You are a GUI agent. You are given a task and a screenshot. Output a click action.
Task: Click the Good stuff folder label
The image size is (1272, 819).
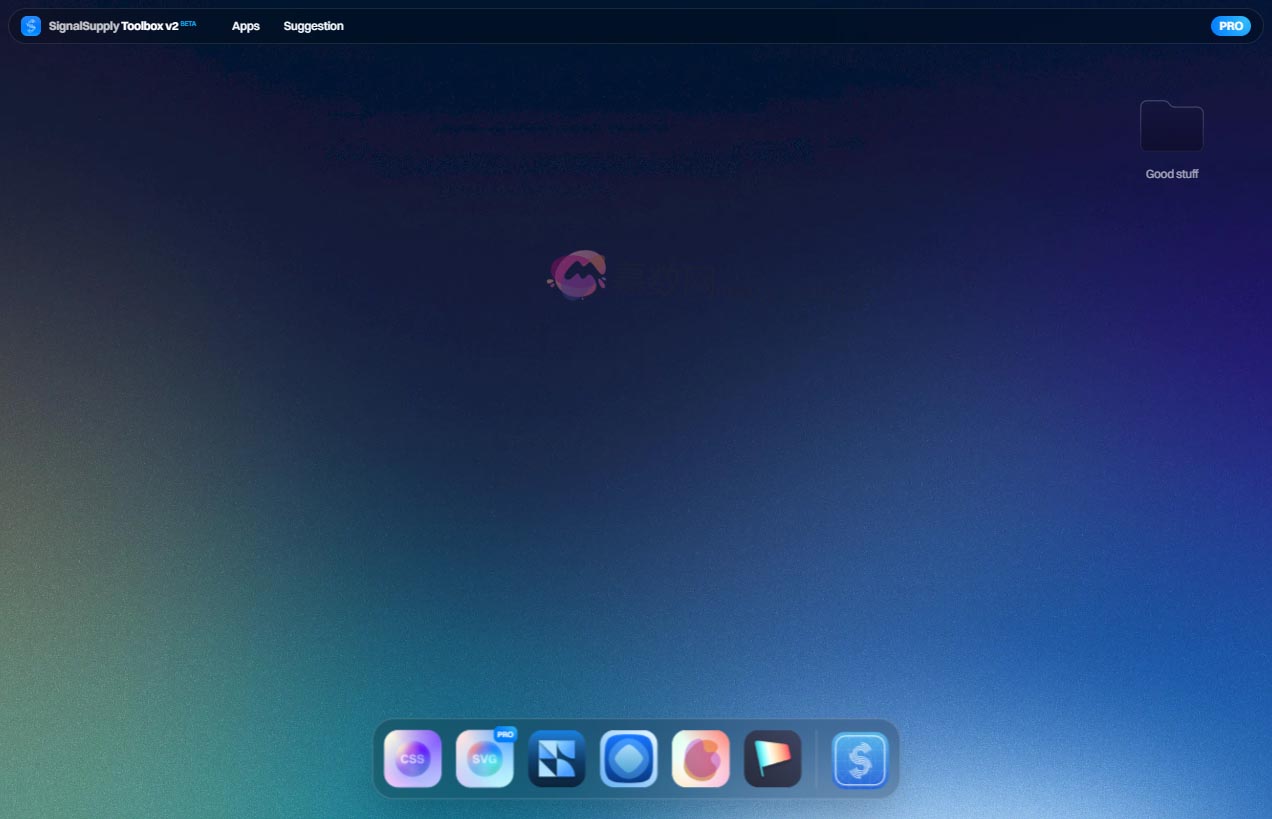pyautogui.click(x=1171, y=173)
